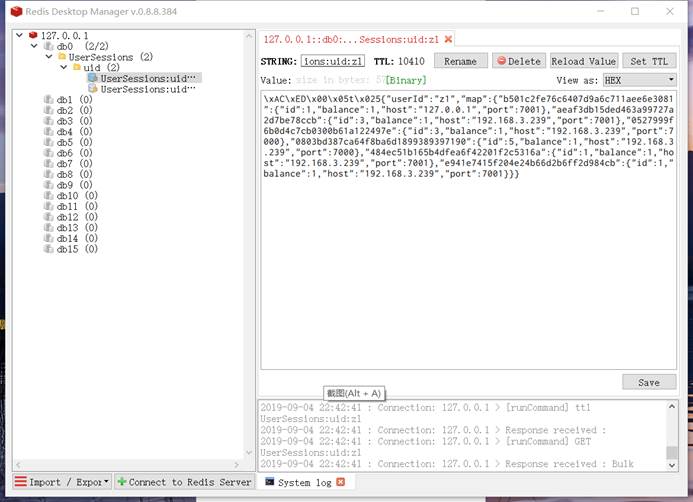This screenshot has height=502, width=693.
Task: Click the Redis Desktop Manager app logo
Action: (16, 11)
